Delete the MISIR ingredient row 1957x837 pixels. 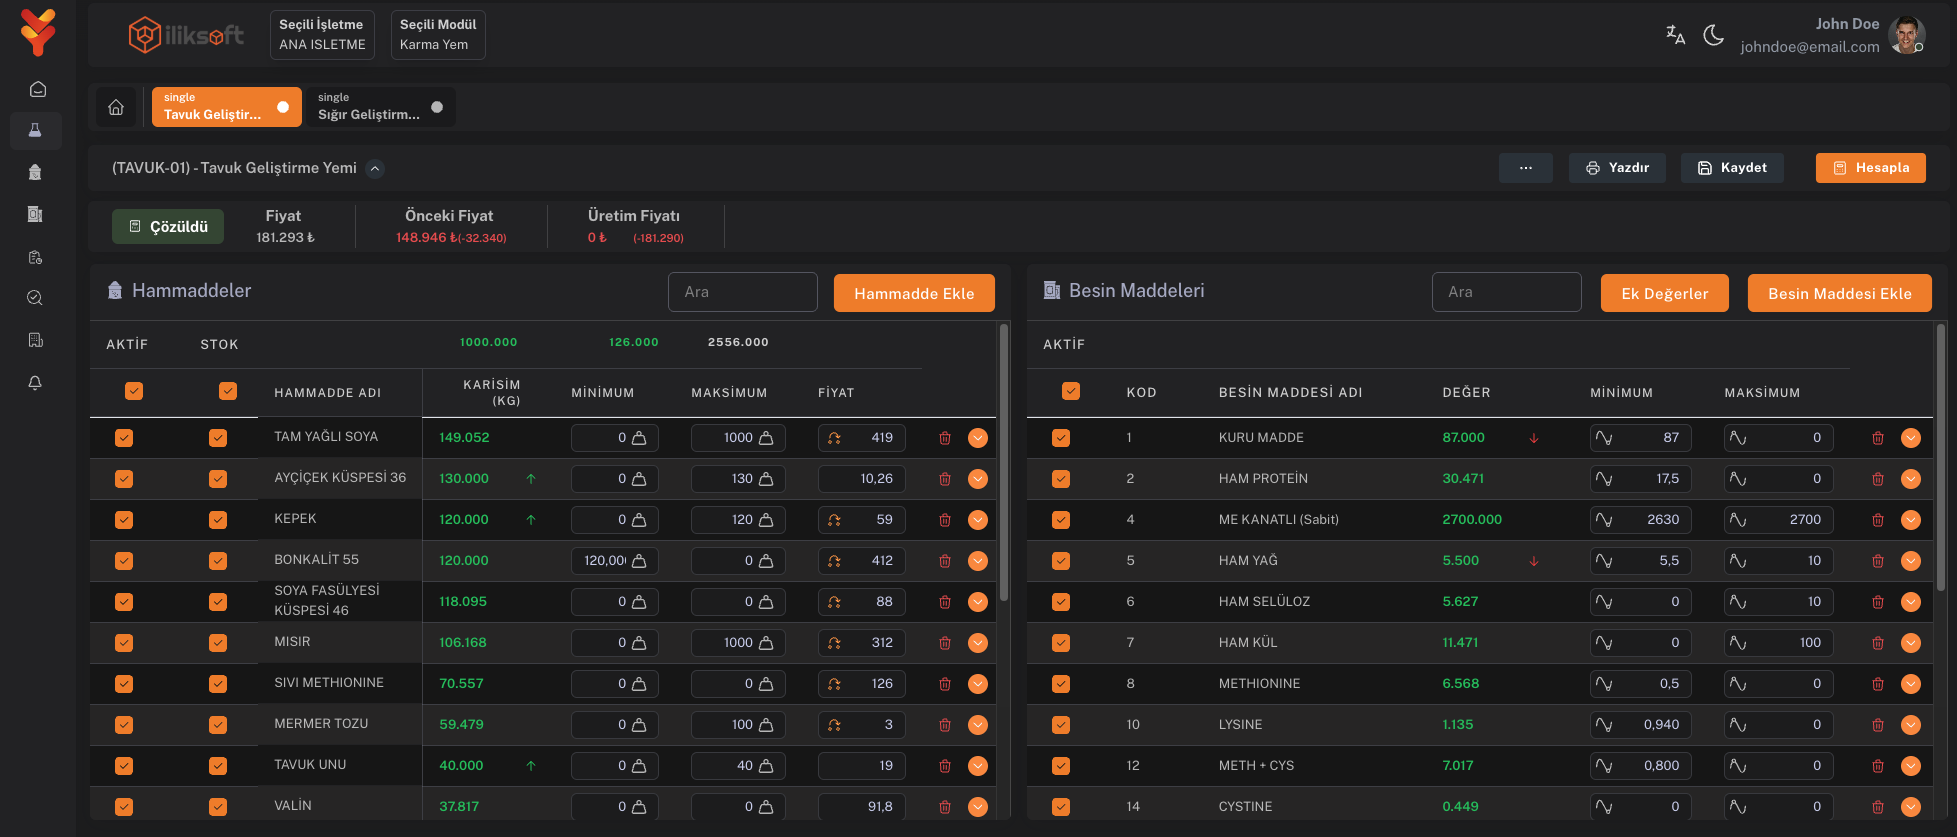(x=945, y=643)
